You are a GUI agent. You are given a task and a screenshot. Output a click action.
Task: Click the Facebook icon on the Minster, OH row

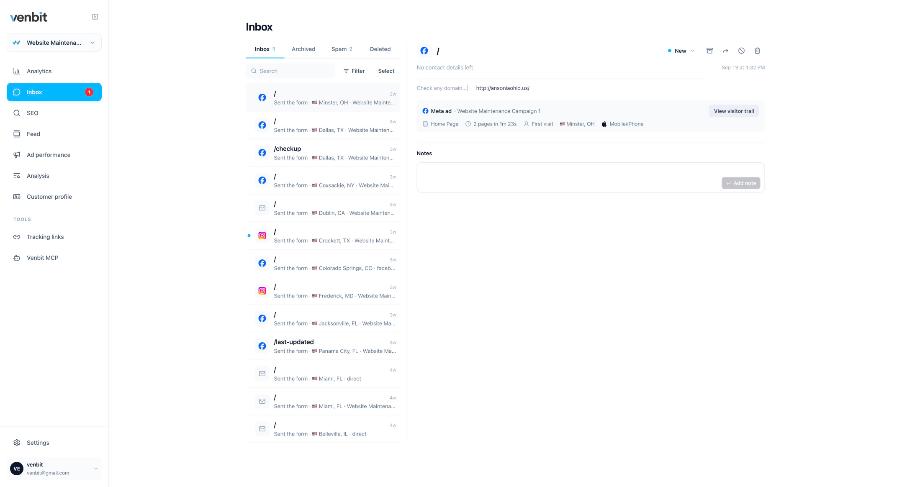pyautogui.click(x=262, y=98)
